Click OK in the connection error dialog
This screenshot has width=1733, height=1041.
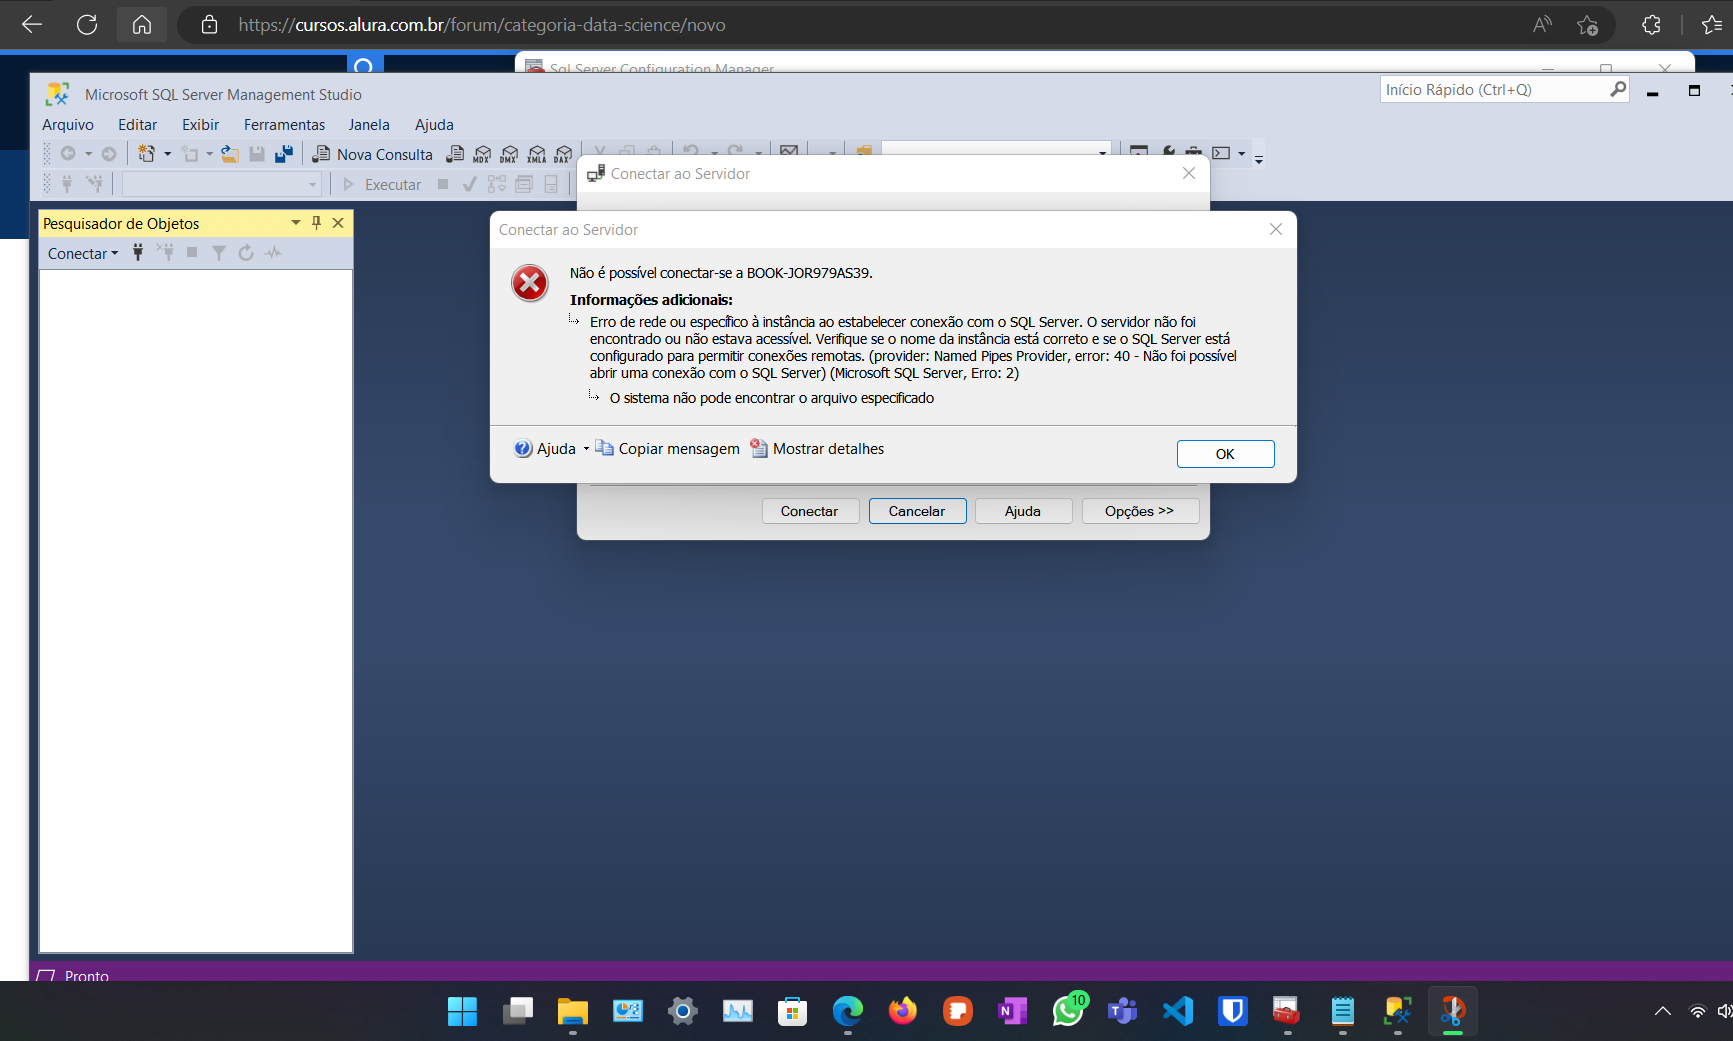(x=1225, y=454)
